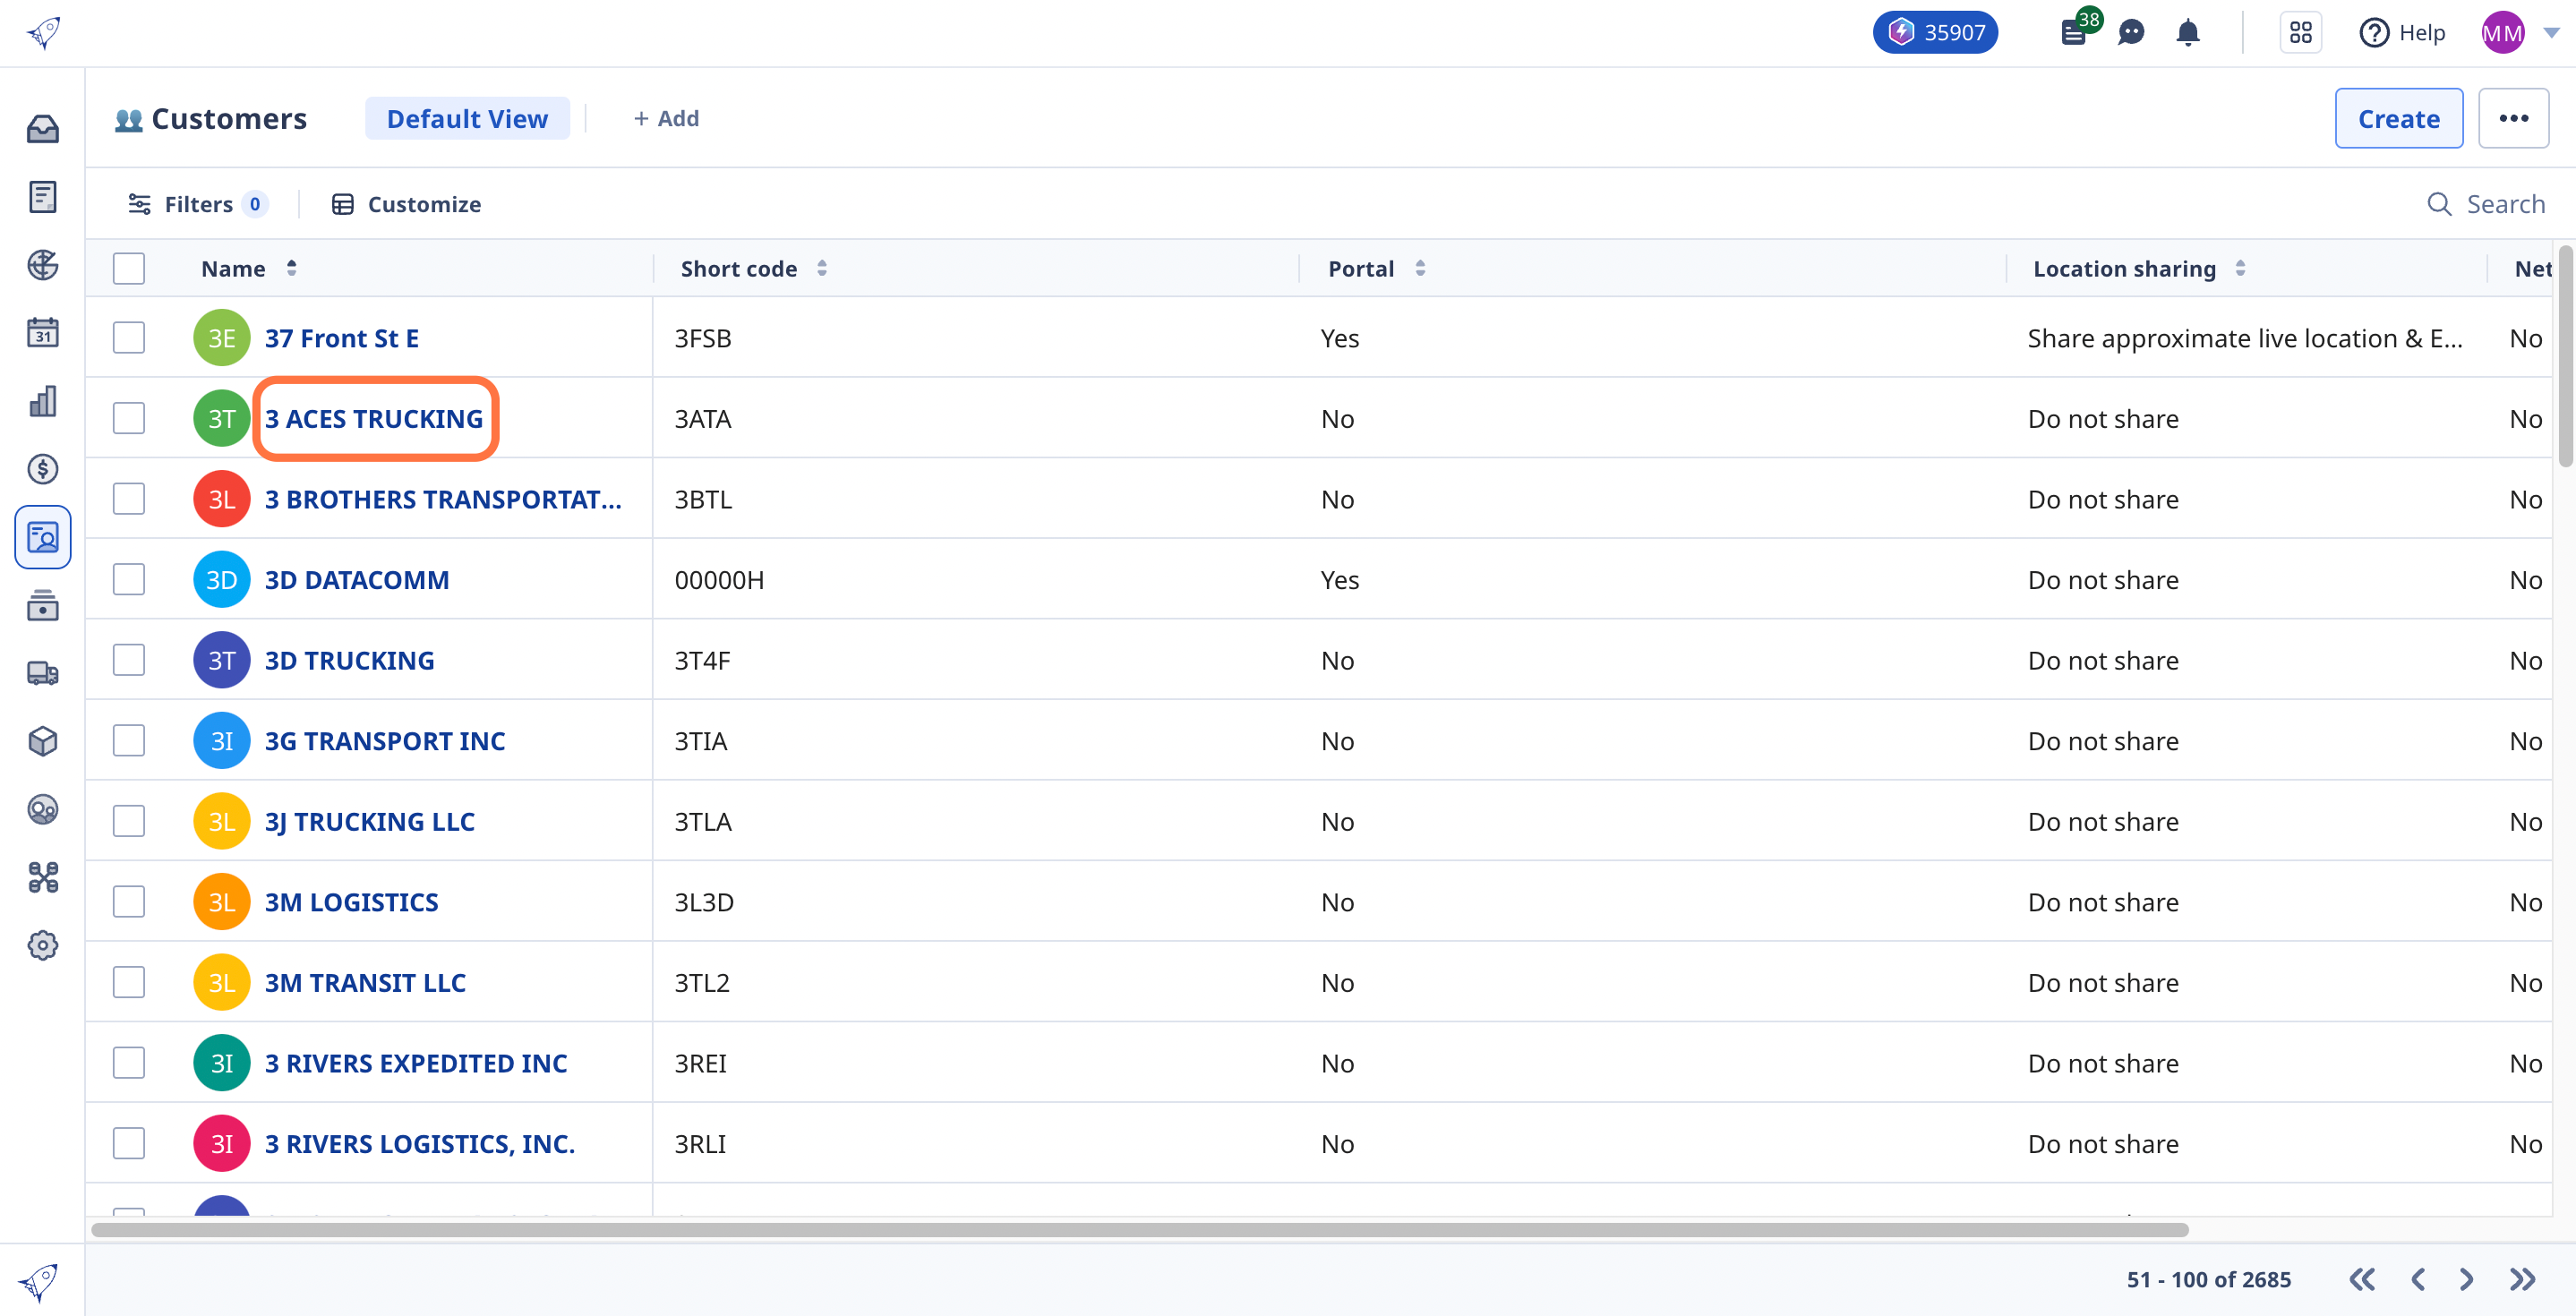
Task: Check the 3M LOGISTICS row
Action: pos(129,902)
